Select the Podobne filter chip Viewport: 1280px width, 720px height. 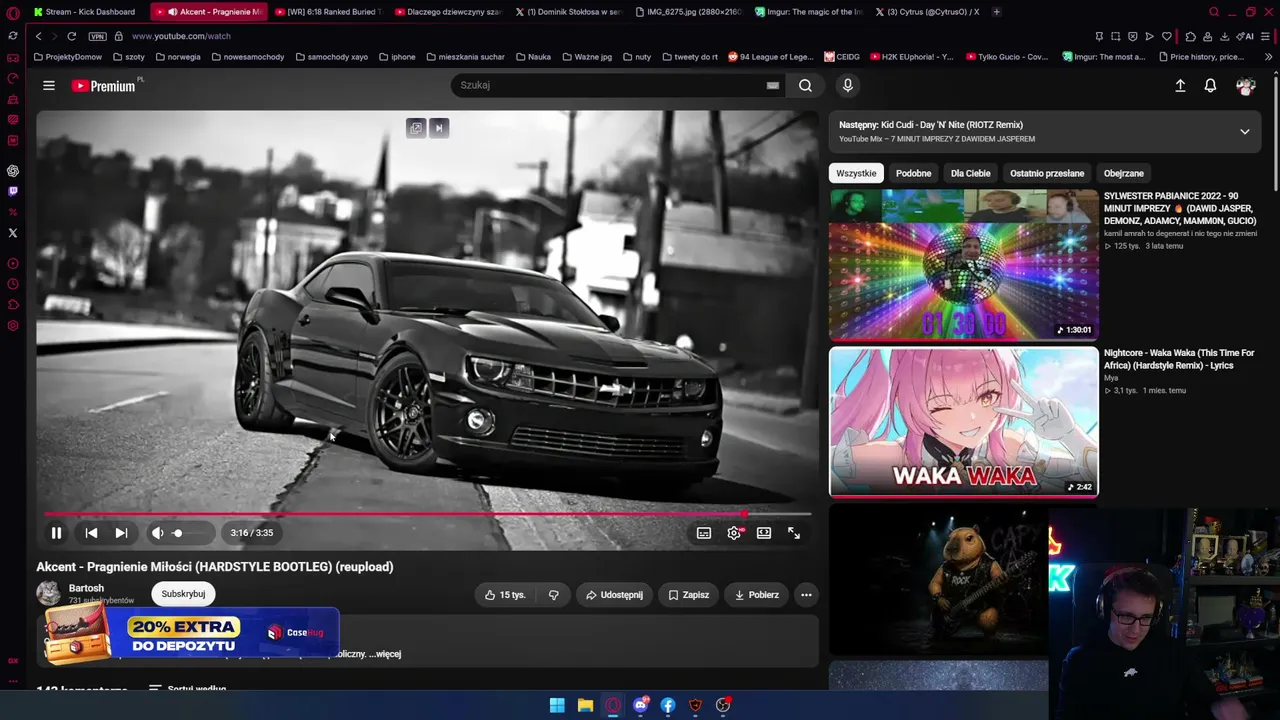click(x=913, y=173)
